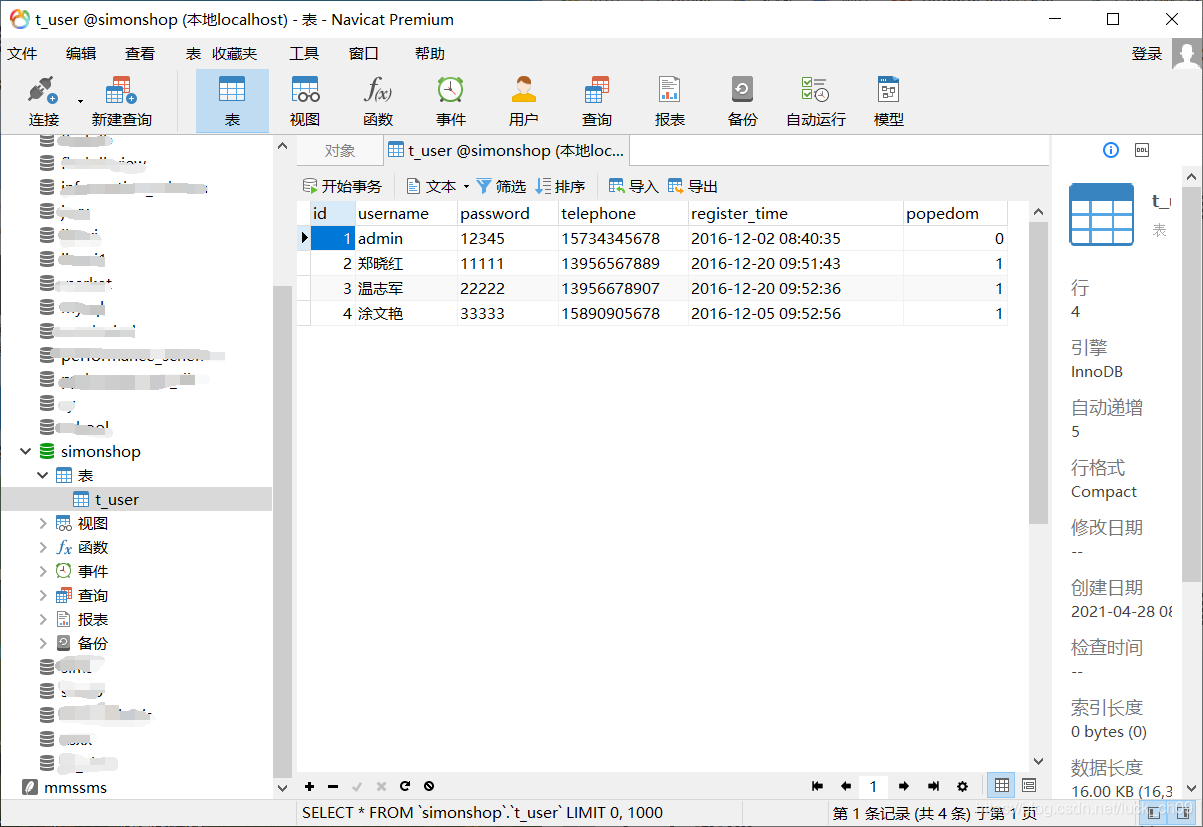Click the 用户 (User) toolbar icon
The image size is (1203, 827).
523,100
